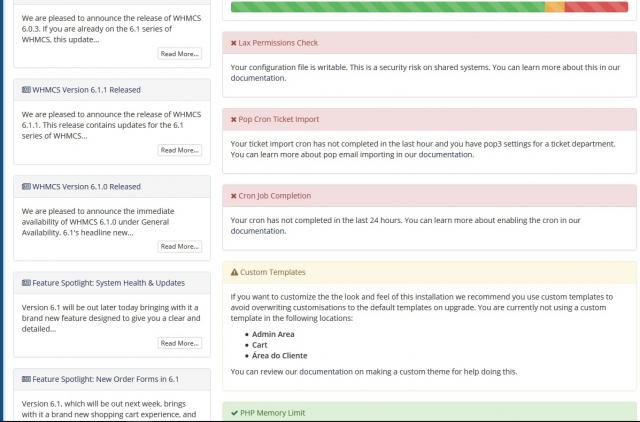Select the Lax Permissions Check heading text
640x422 pixels.
coord(278,43)
